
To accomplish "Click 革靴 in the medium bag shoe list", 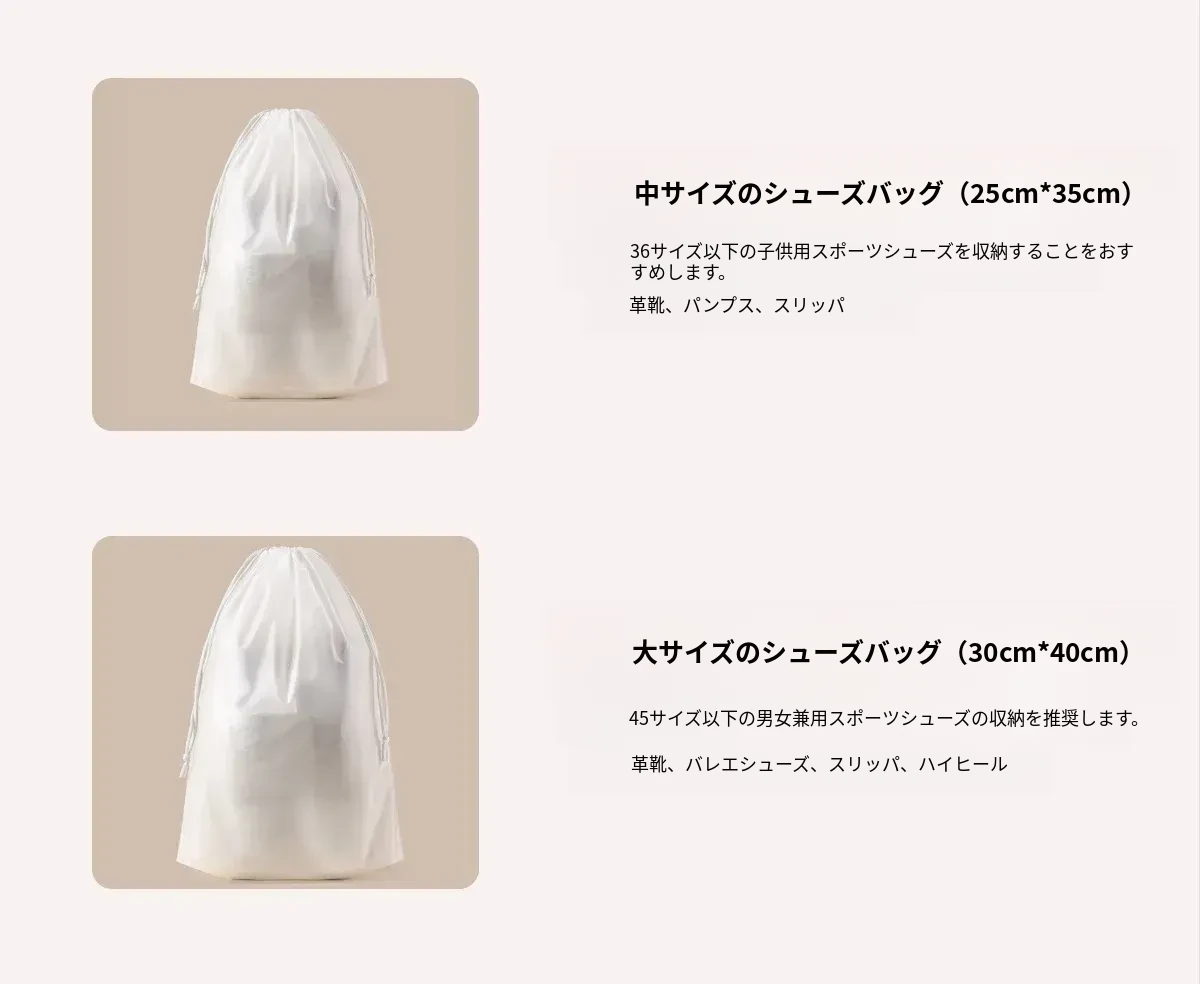I will coord(646,306).
